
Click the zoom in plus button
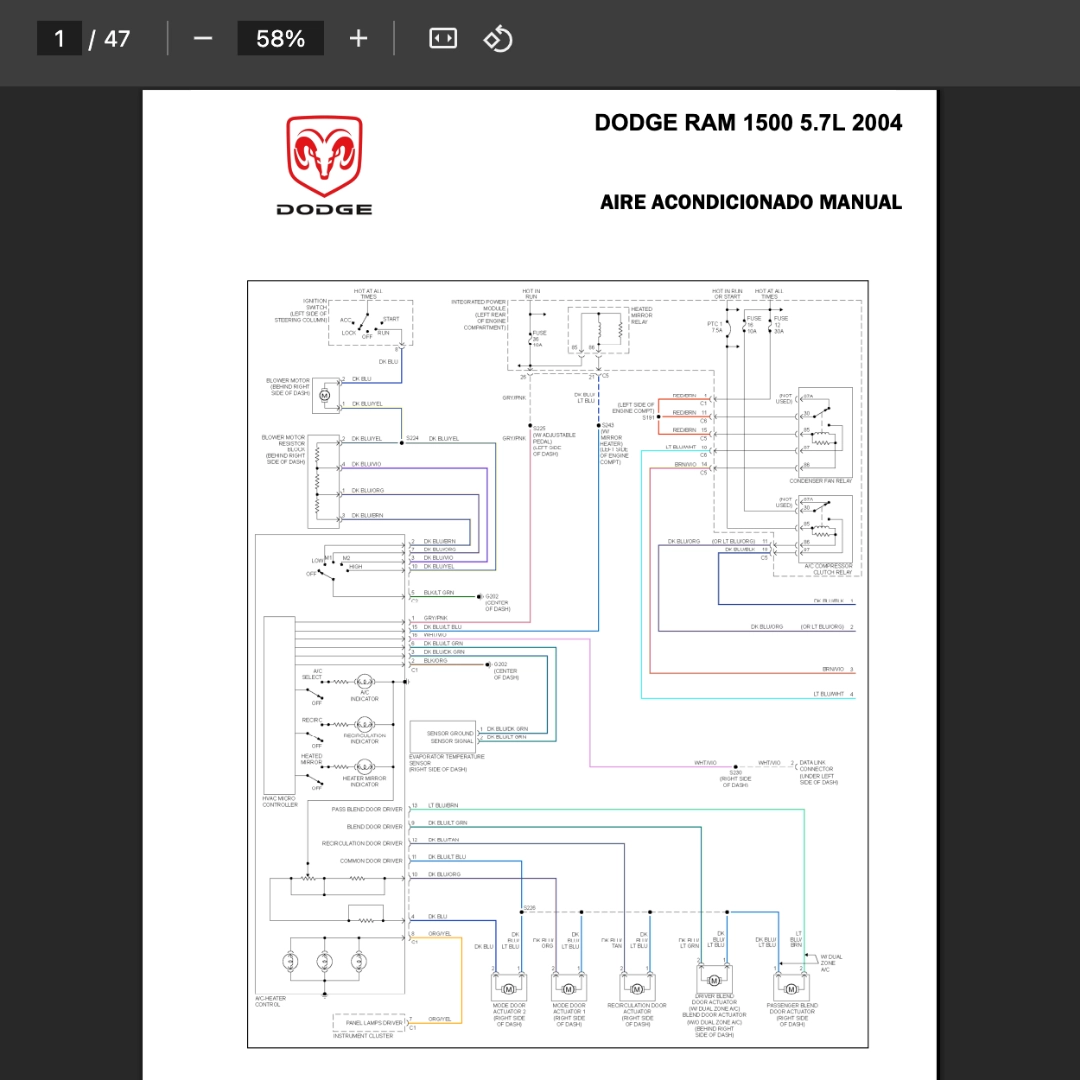tap(358, 39)
